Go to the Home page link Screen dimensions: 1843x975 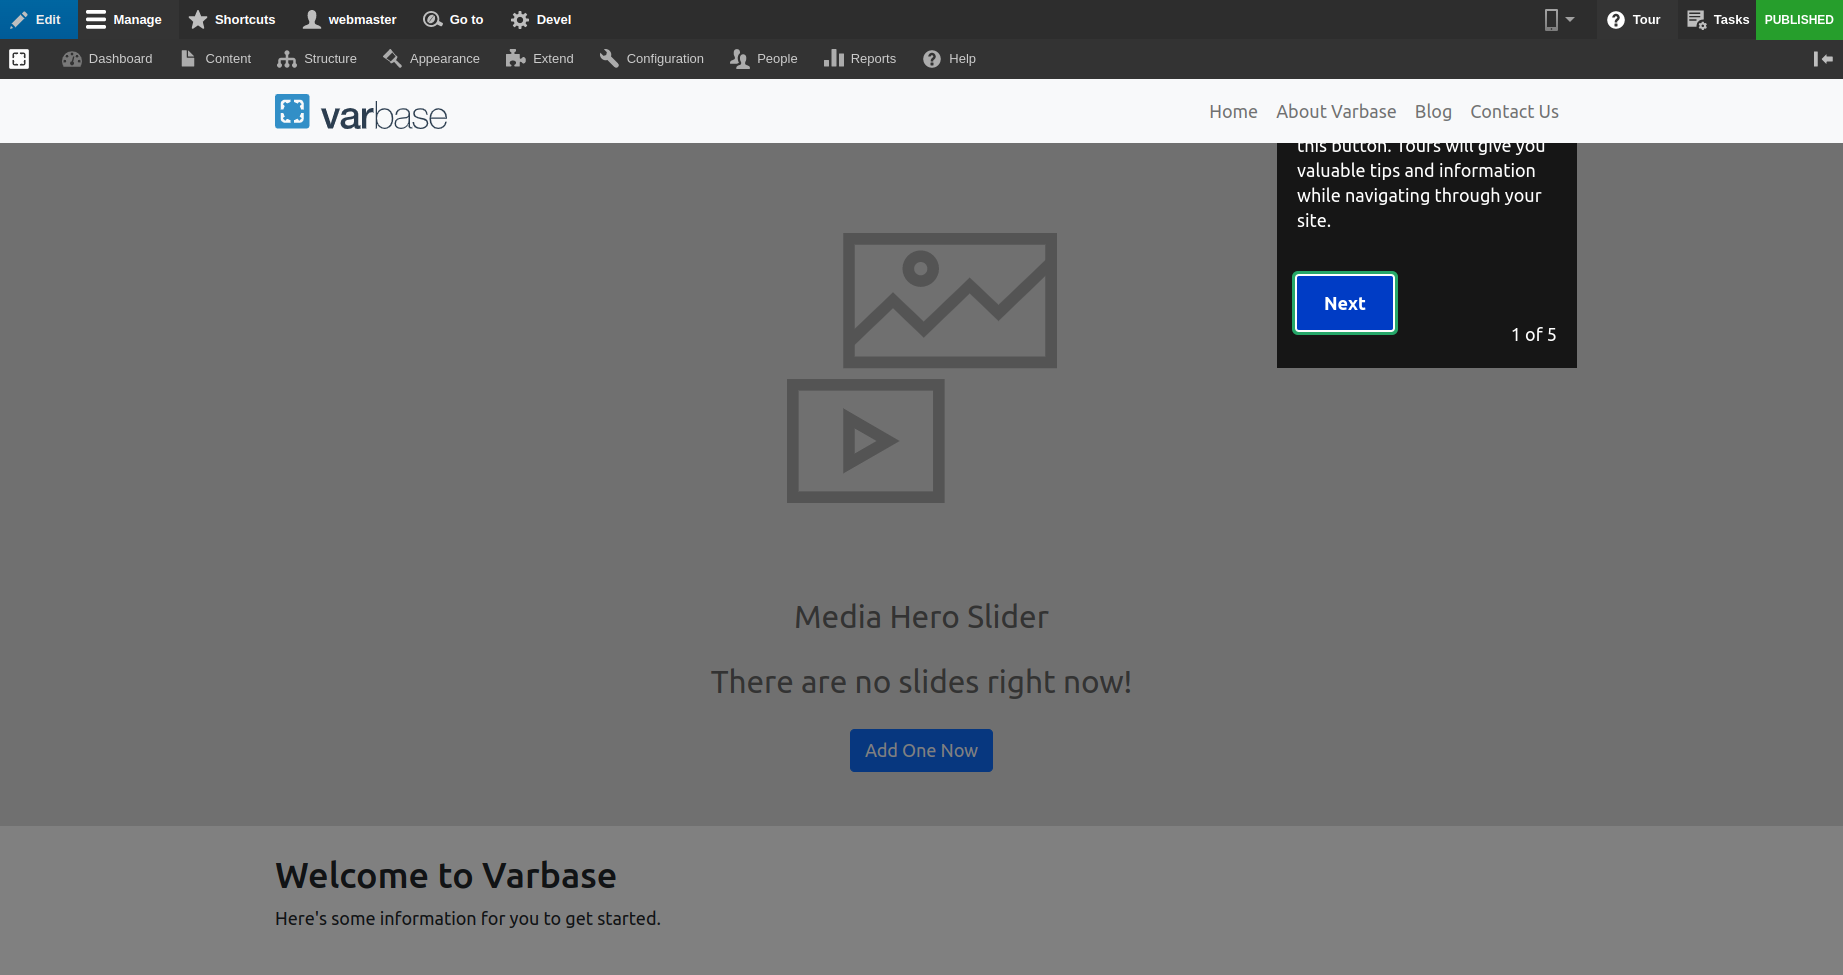click(1233, 111)
